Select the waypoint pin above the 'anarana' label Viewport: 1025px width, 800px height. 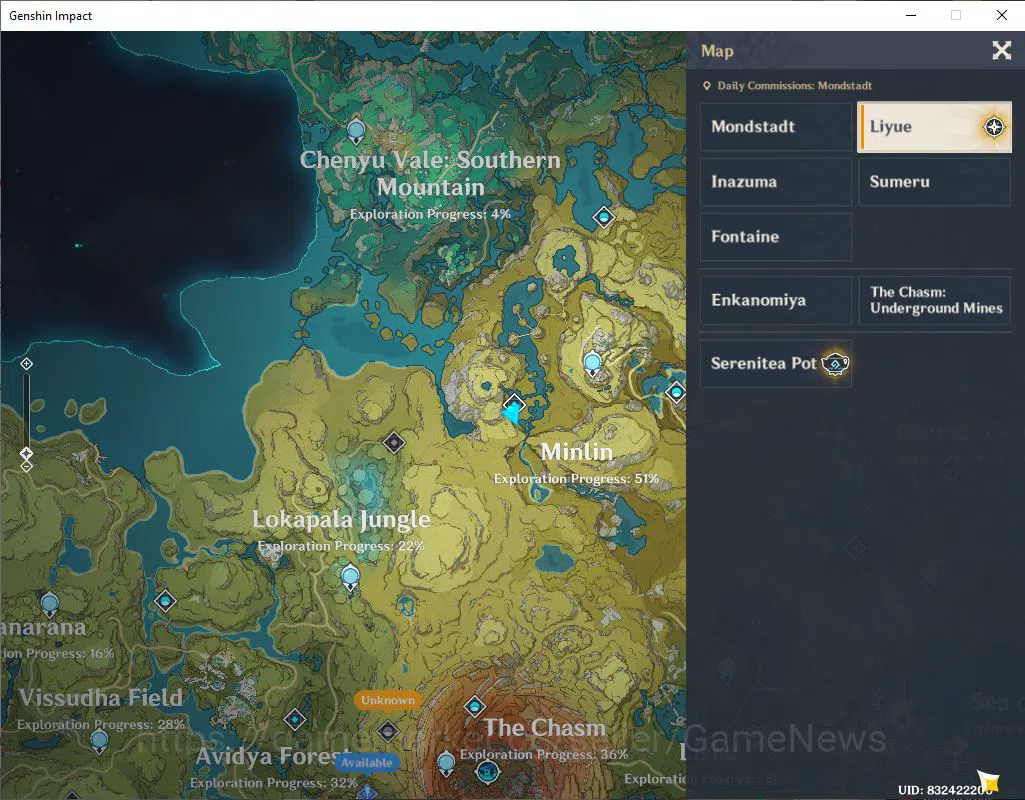[x=50, y=604]
